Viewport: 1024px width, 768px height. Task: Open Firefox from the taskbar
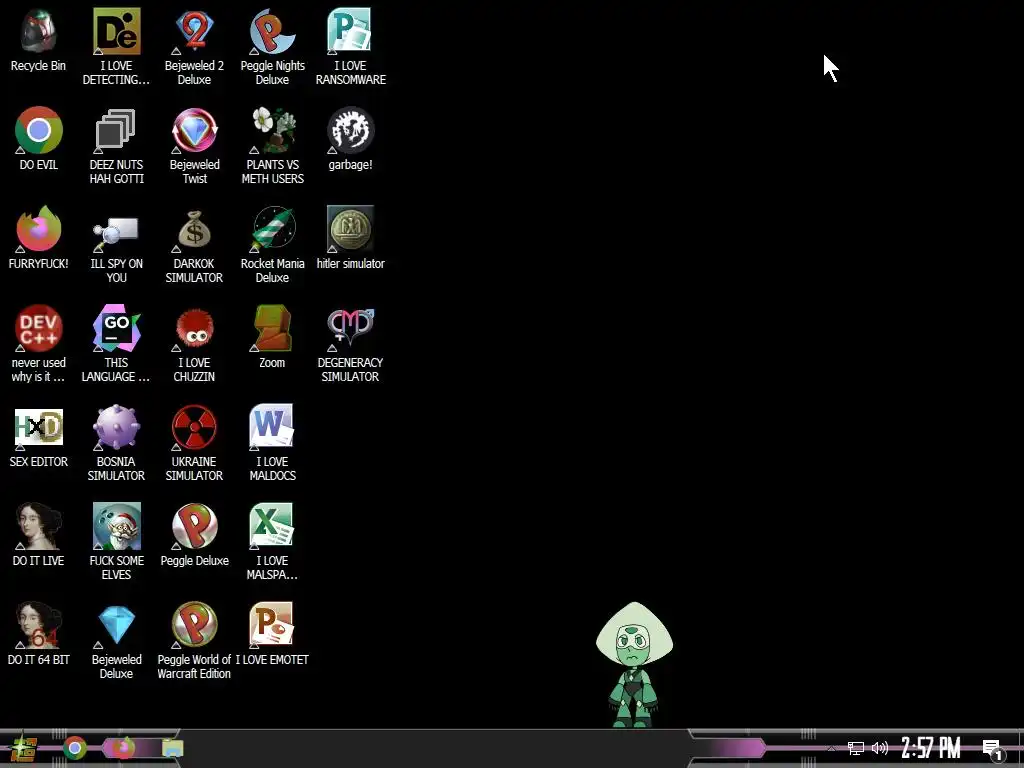pyautogui.click(x=123, y=748)
